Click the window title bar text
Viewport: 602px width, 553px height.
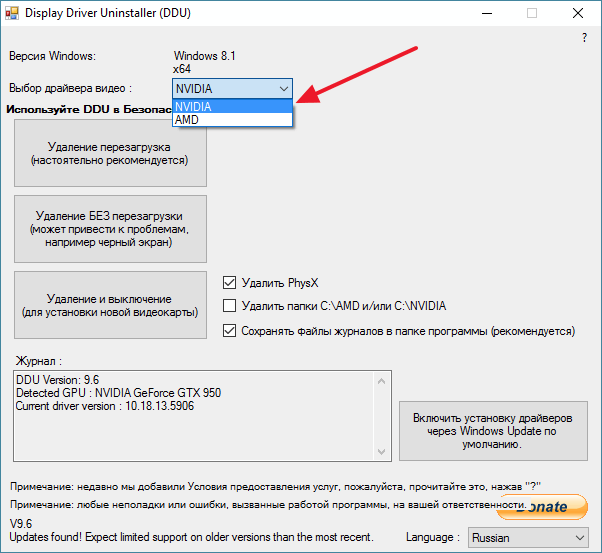(107, 13)
